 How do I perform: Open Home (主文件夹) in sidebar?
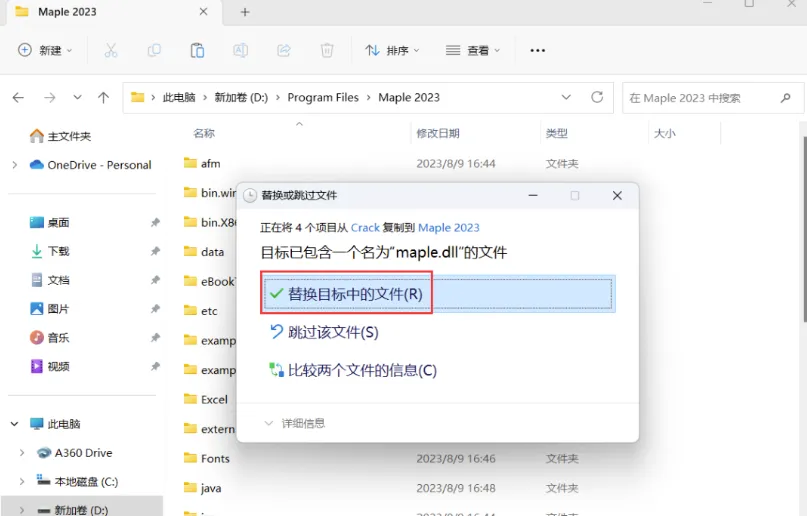click(x=60, y=136)
